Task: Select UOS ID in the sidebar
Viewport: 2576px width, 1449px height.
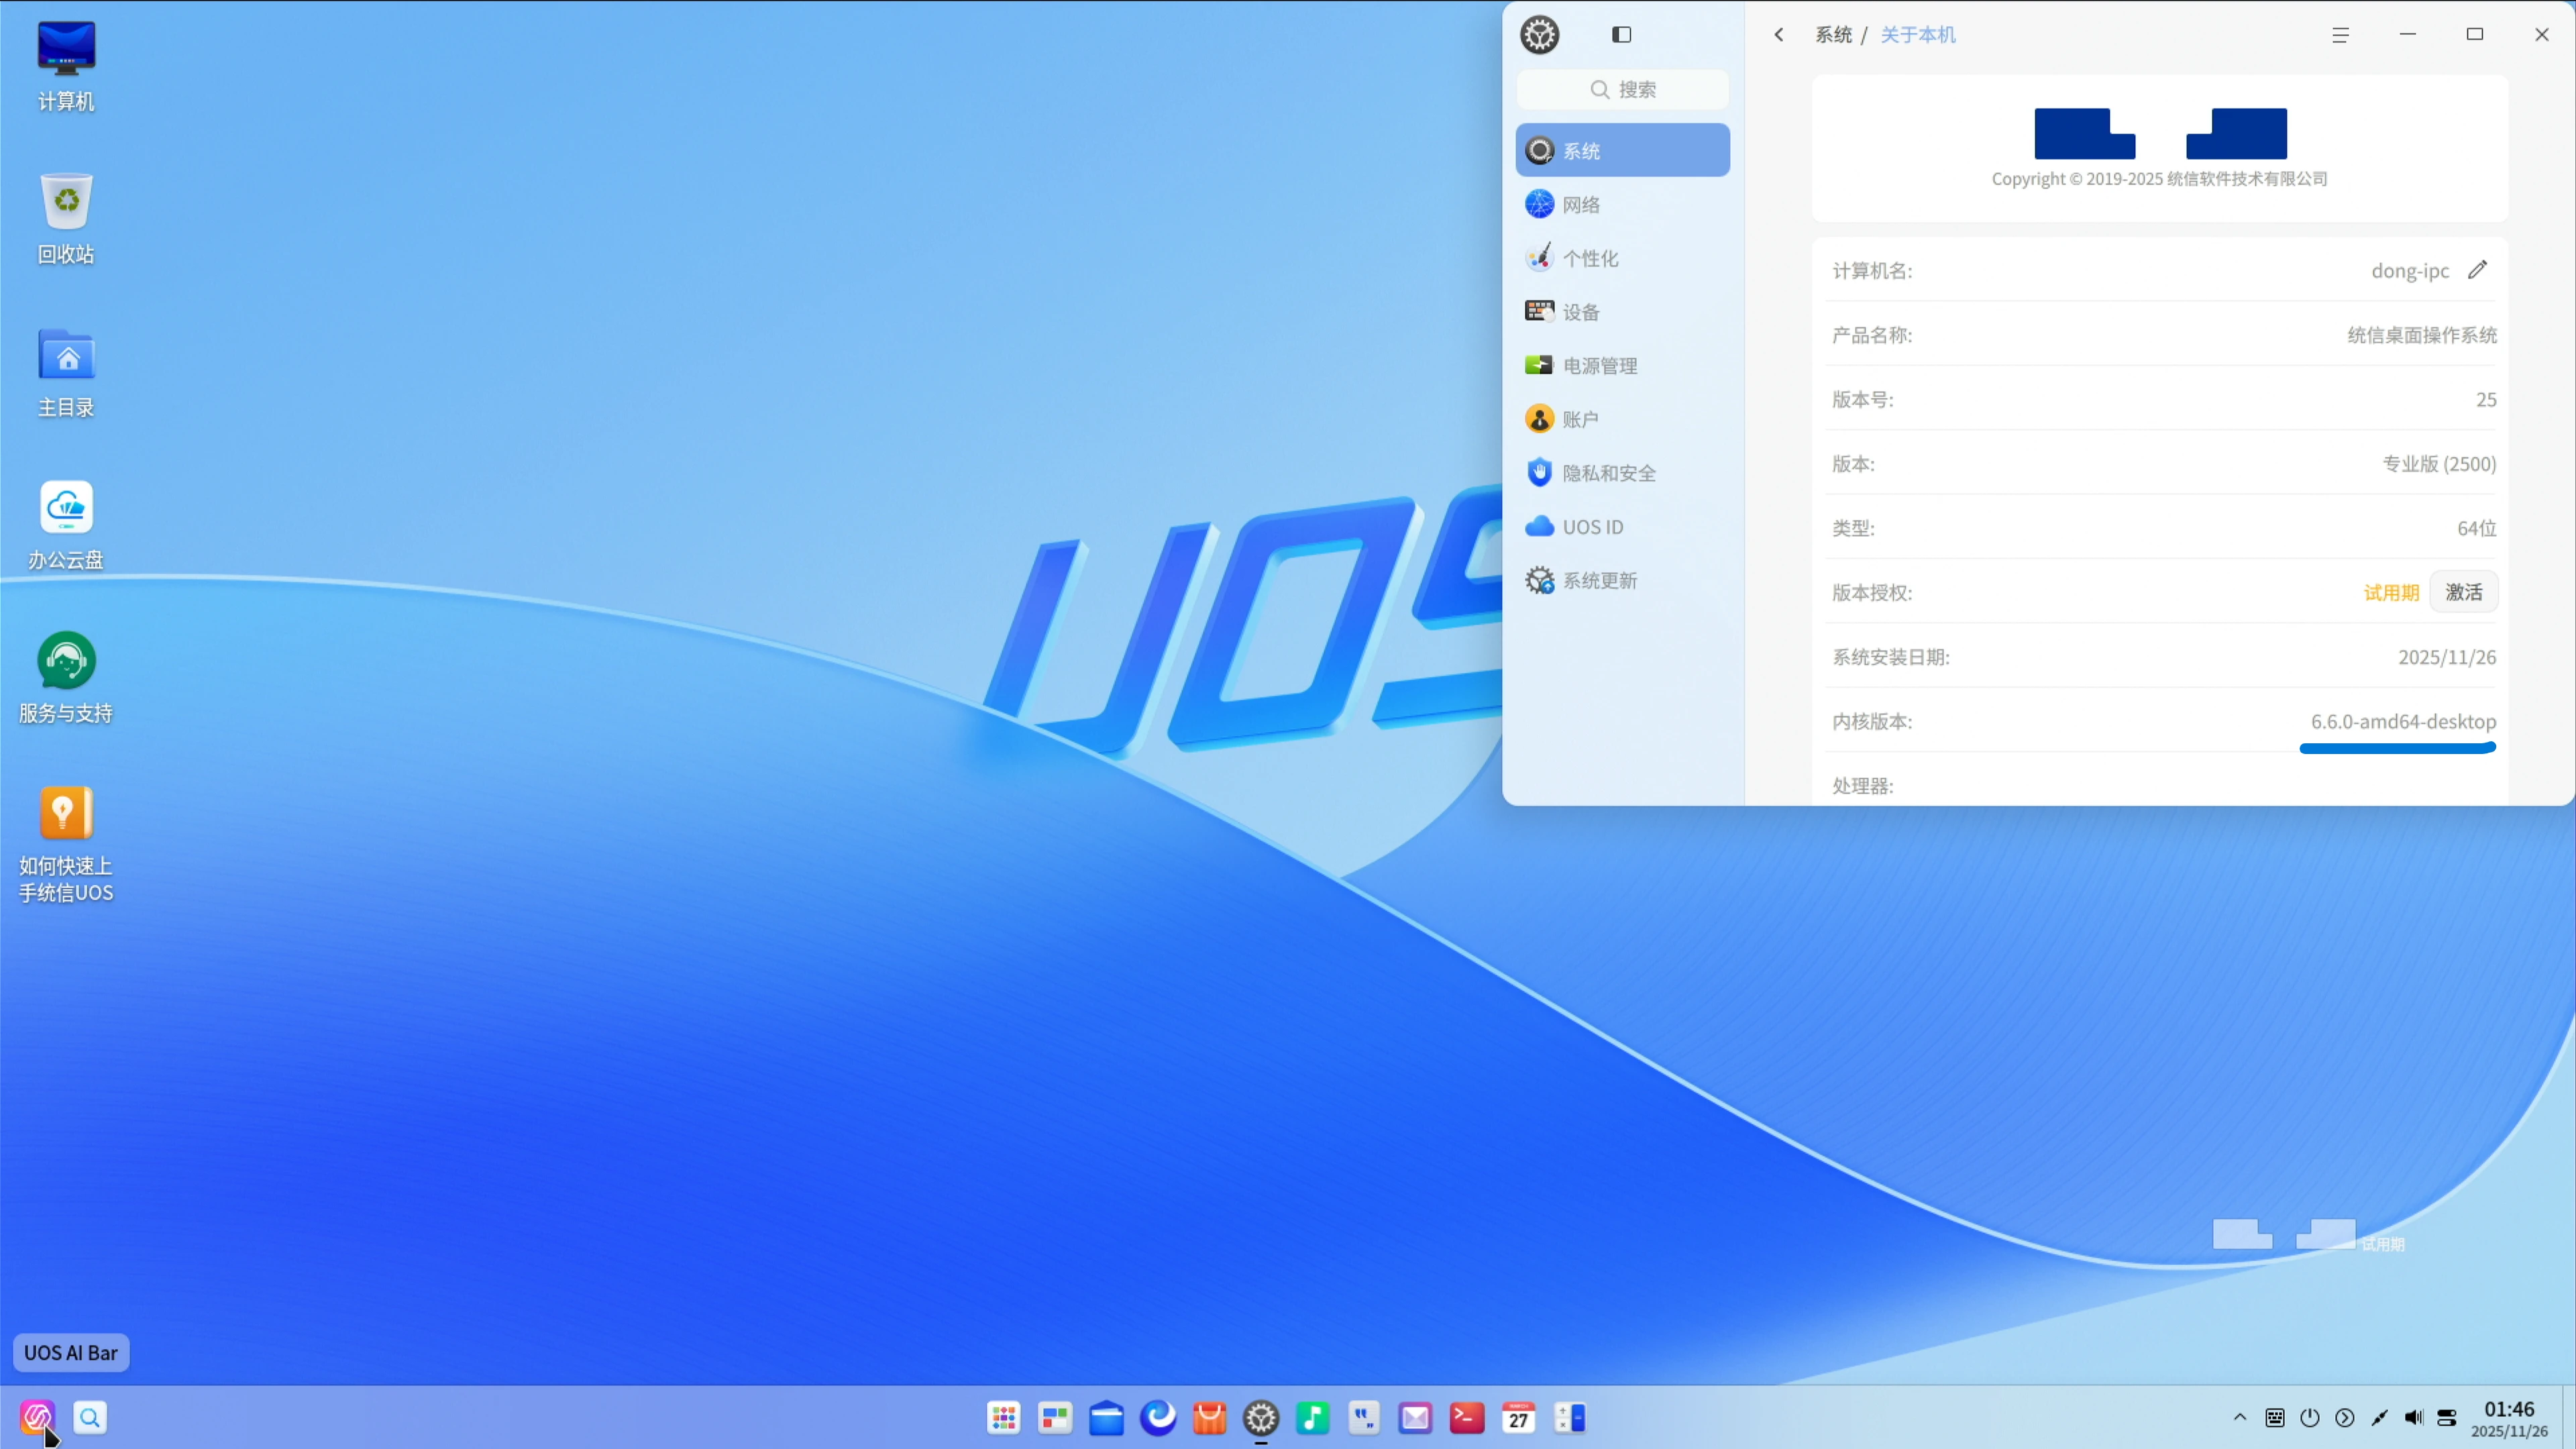Action: 1622,526
